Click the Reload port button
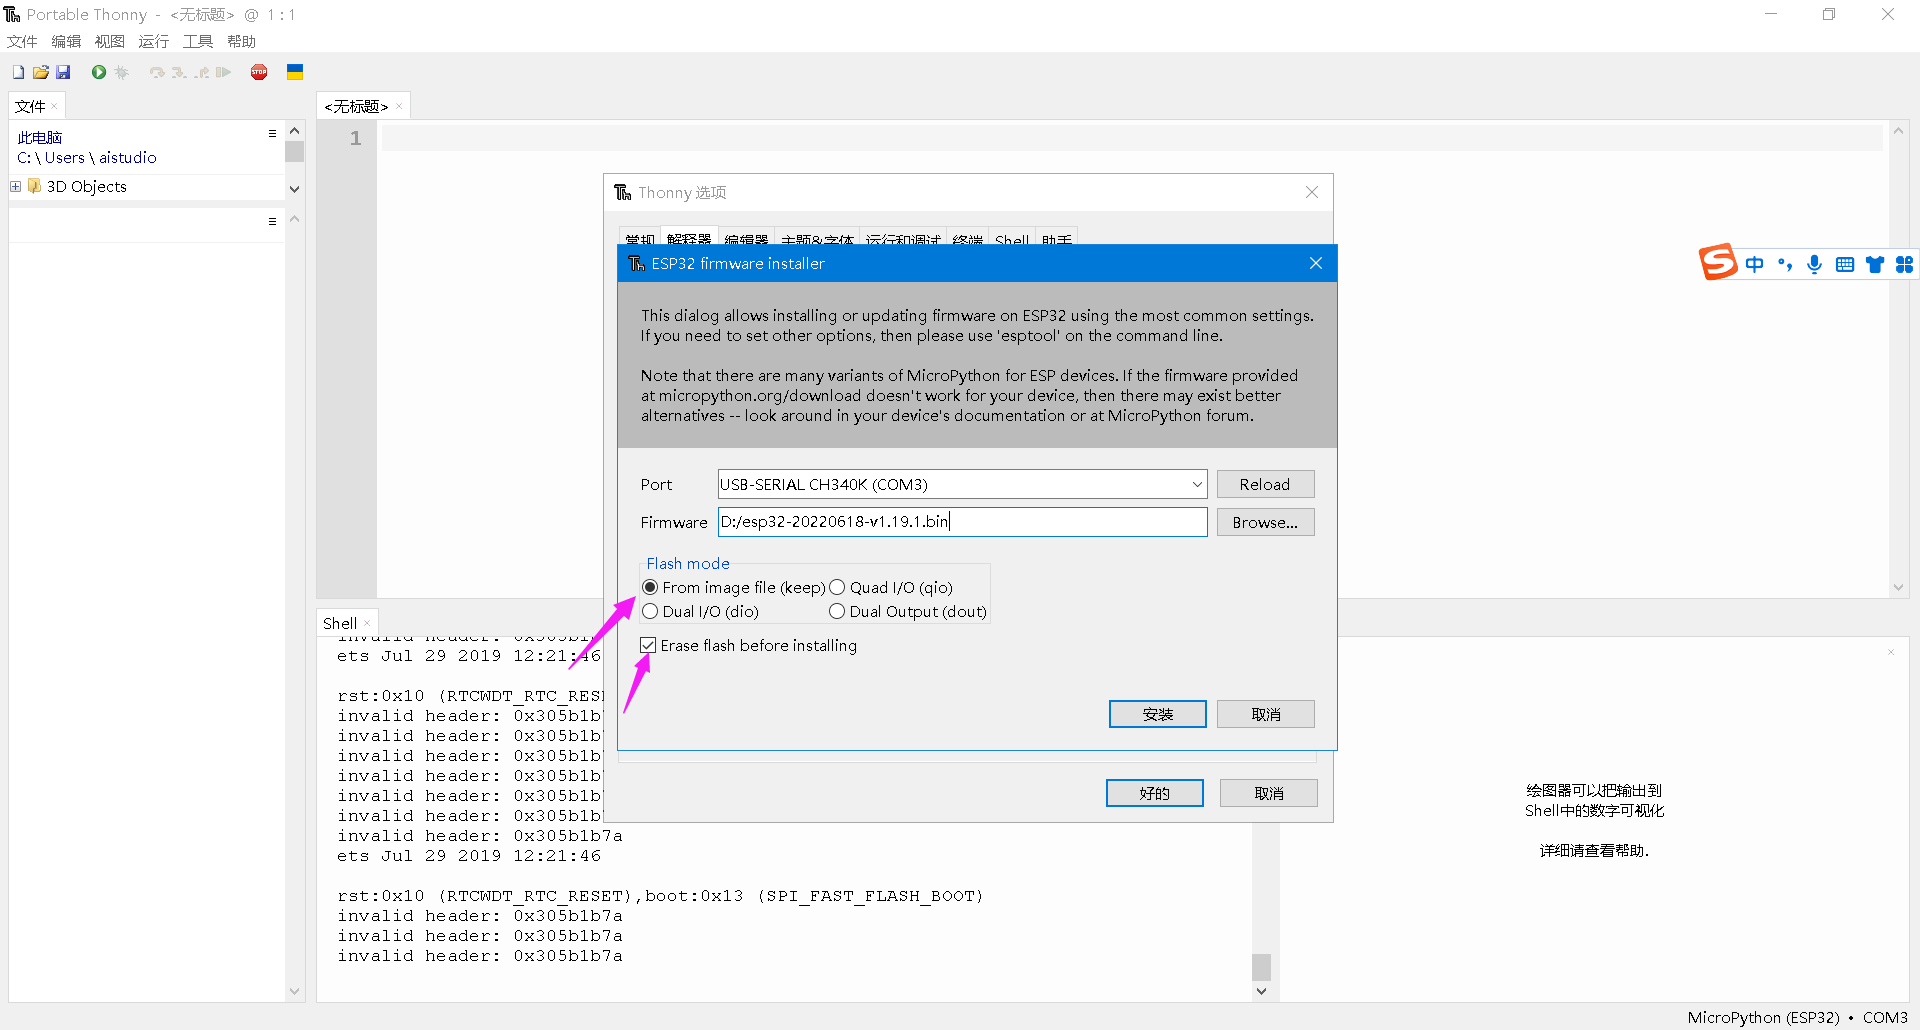1920x1030 pixels. pos(1265,484)
